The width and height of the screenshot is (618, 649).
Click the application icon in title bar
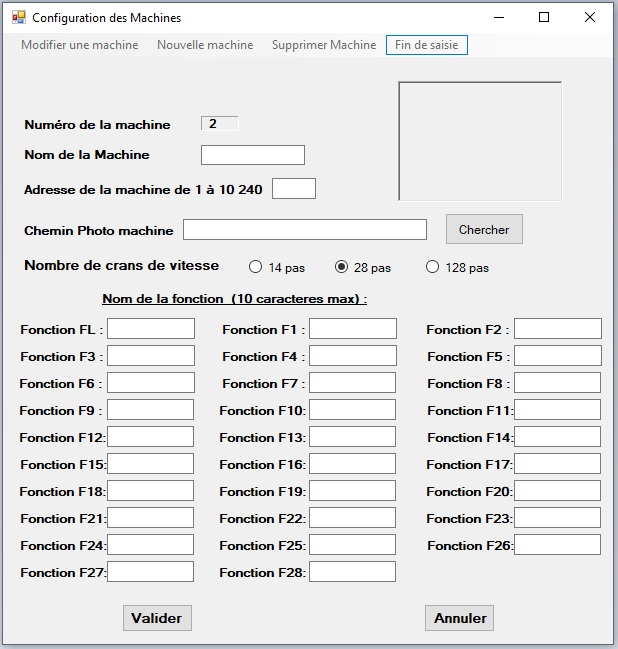click(19, 17)
